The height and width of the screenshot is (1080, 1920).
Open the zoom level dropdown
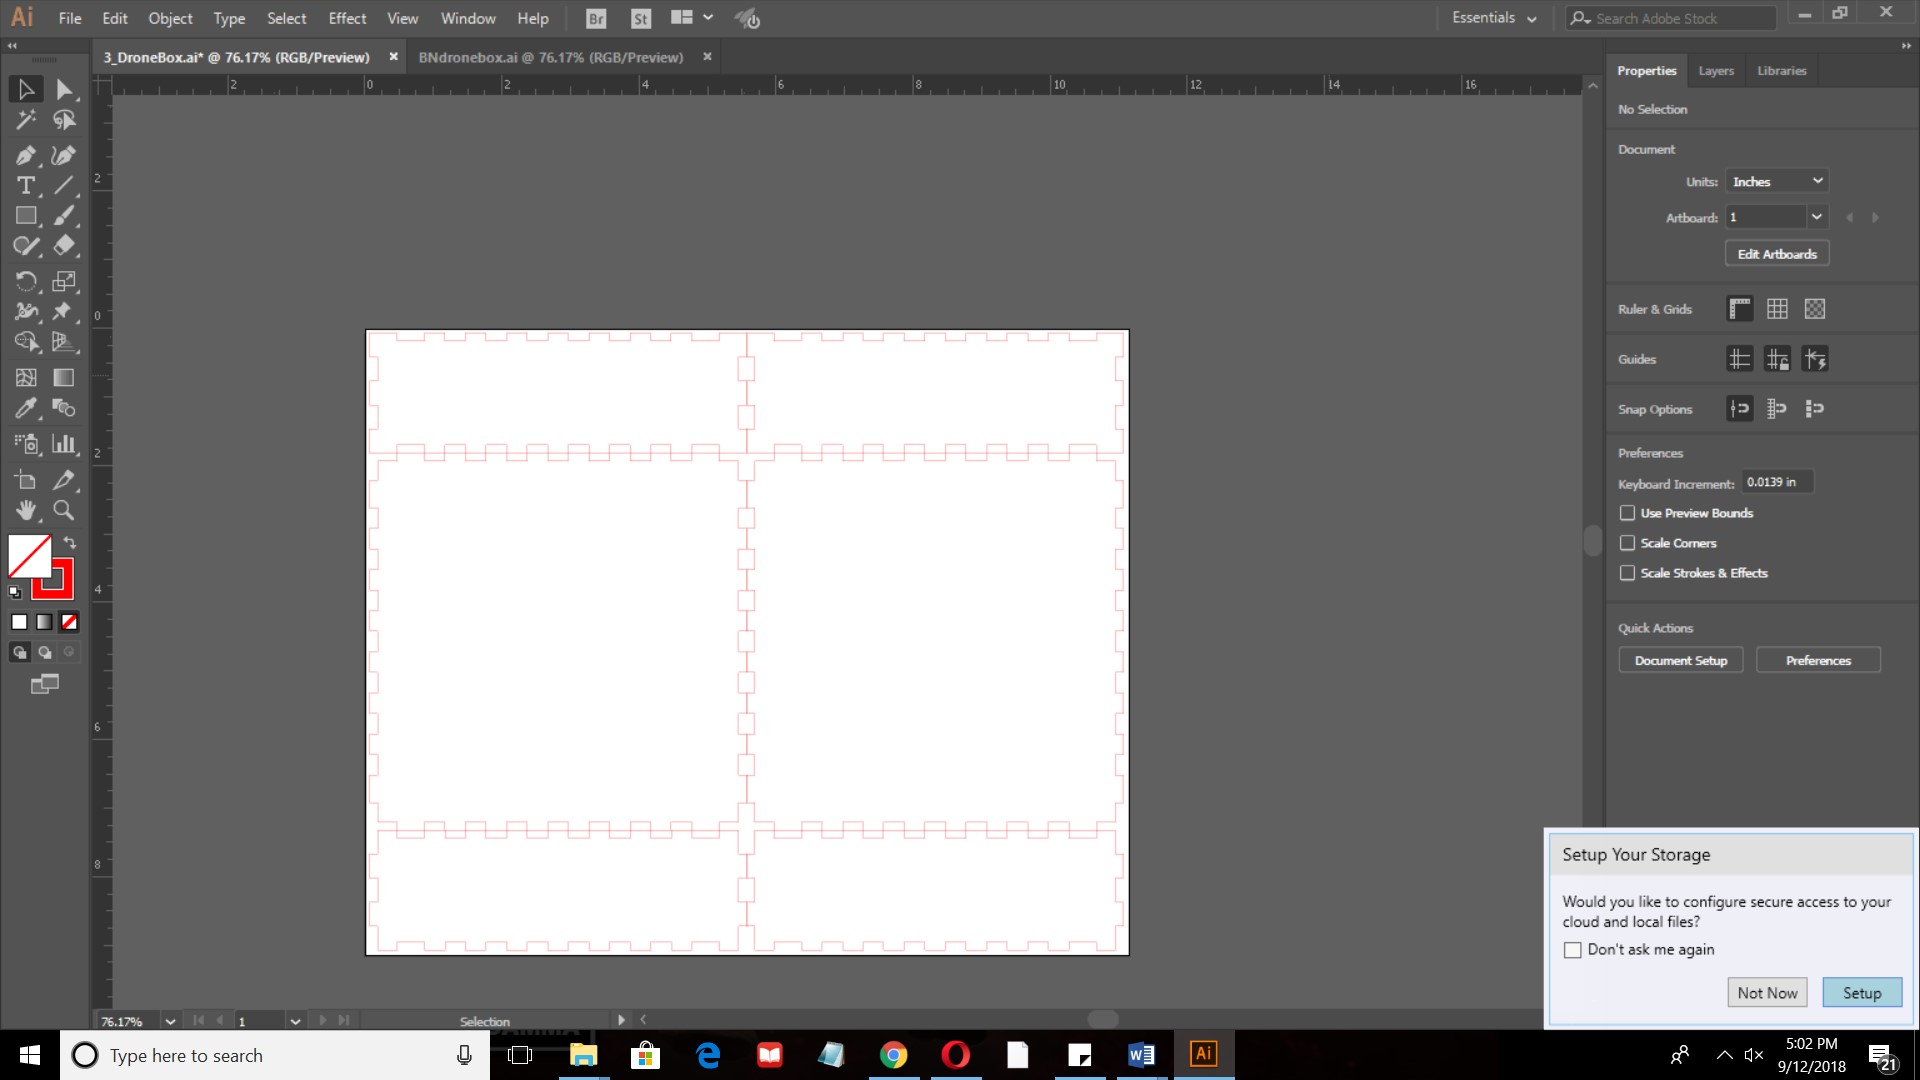[x=170, y=1021]
